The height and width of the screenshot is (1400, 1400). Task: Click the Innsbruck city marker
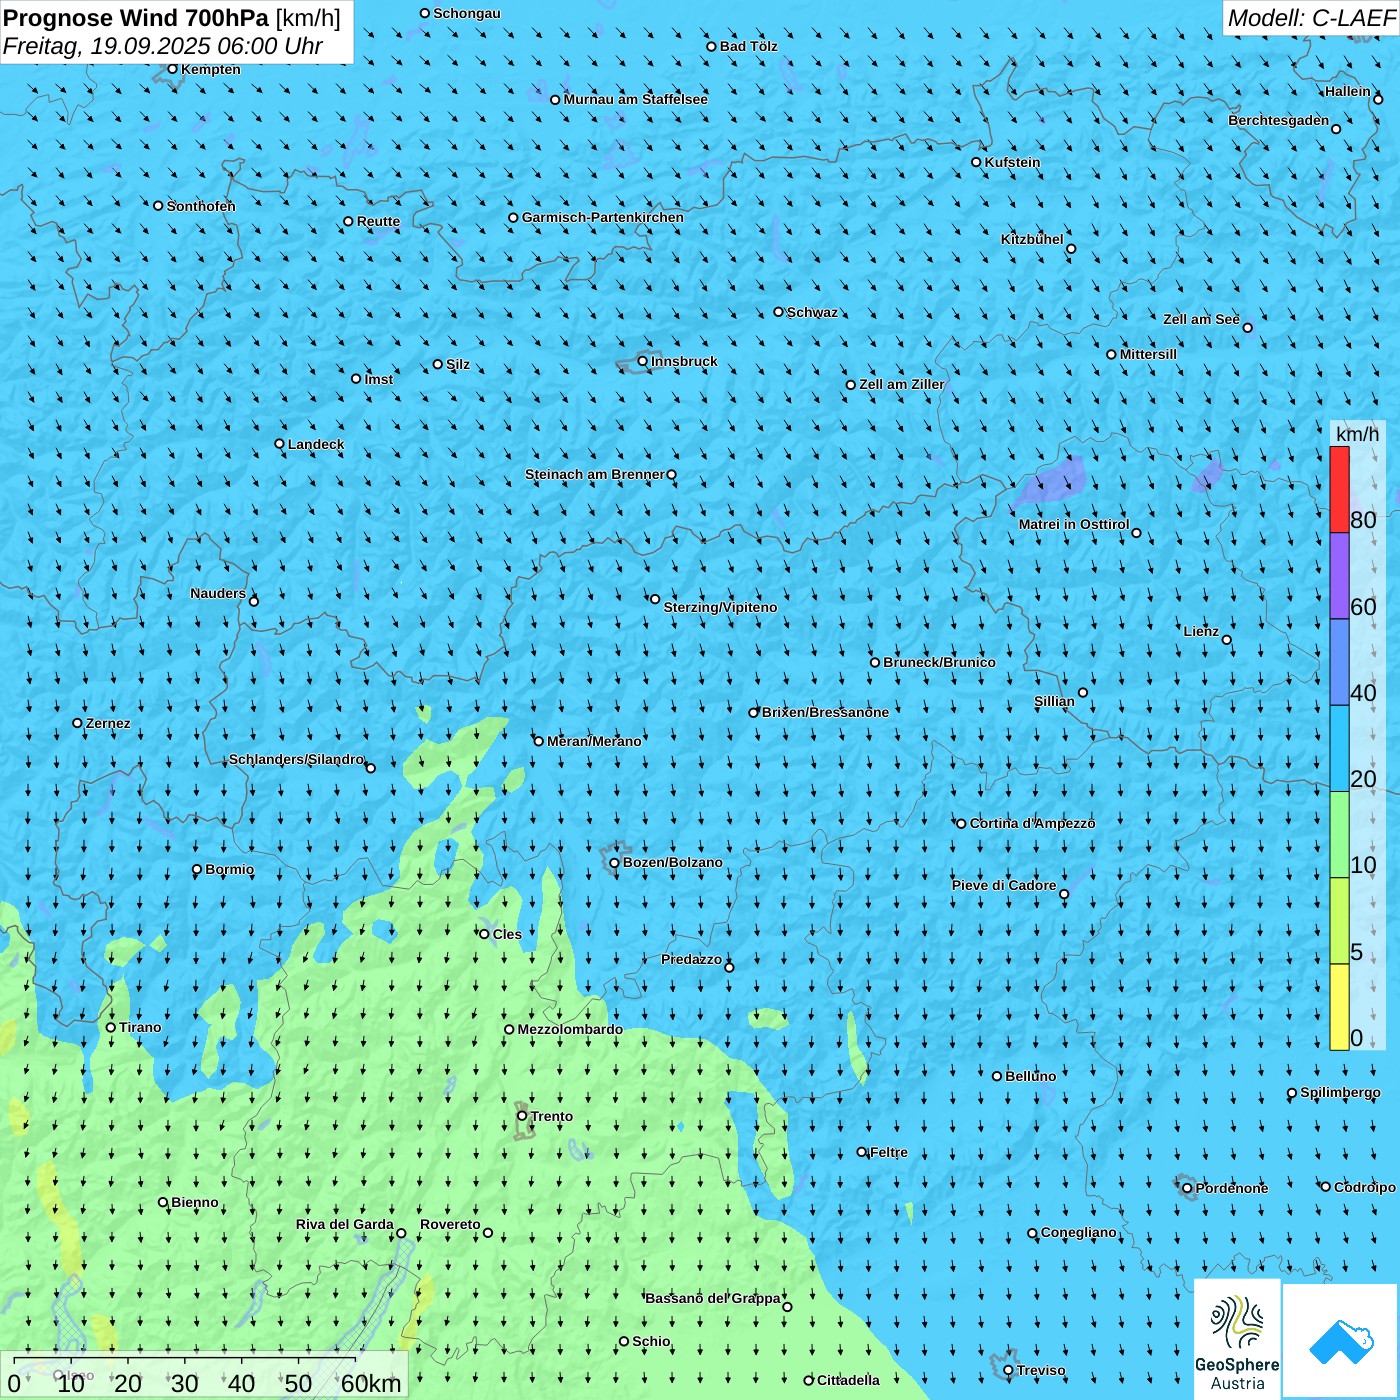pos(643,361)
